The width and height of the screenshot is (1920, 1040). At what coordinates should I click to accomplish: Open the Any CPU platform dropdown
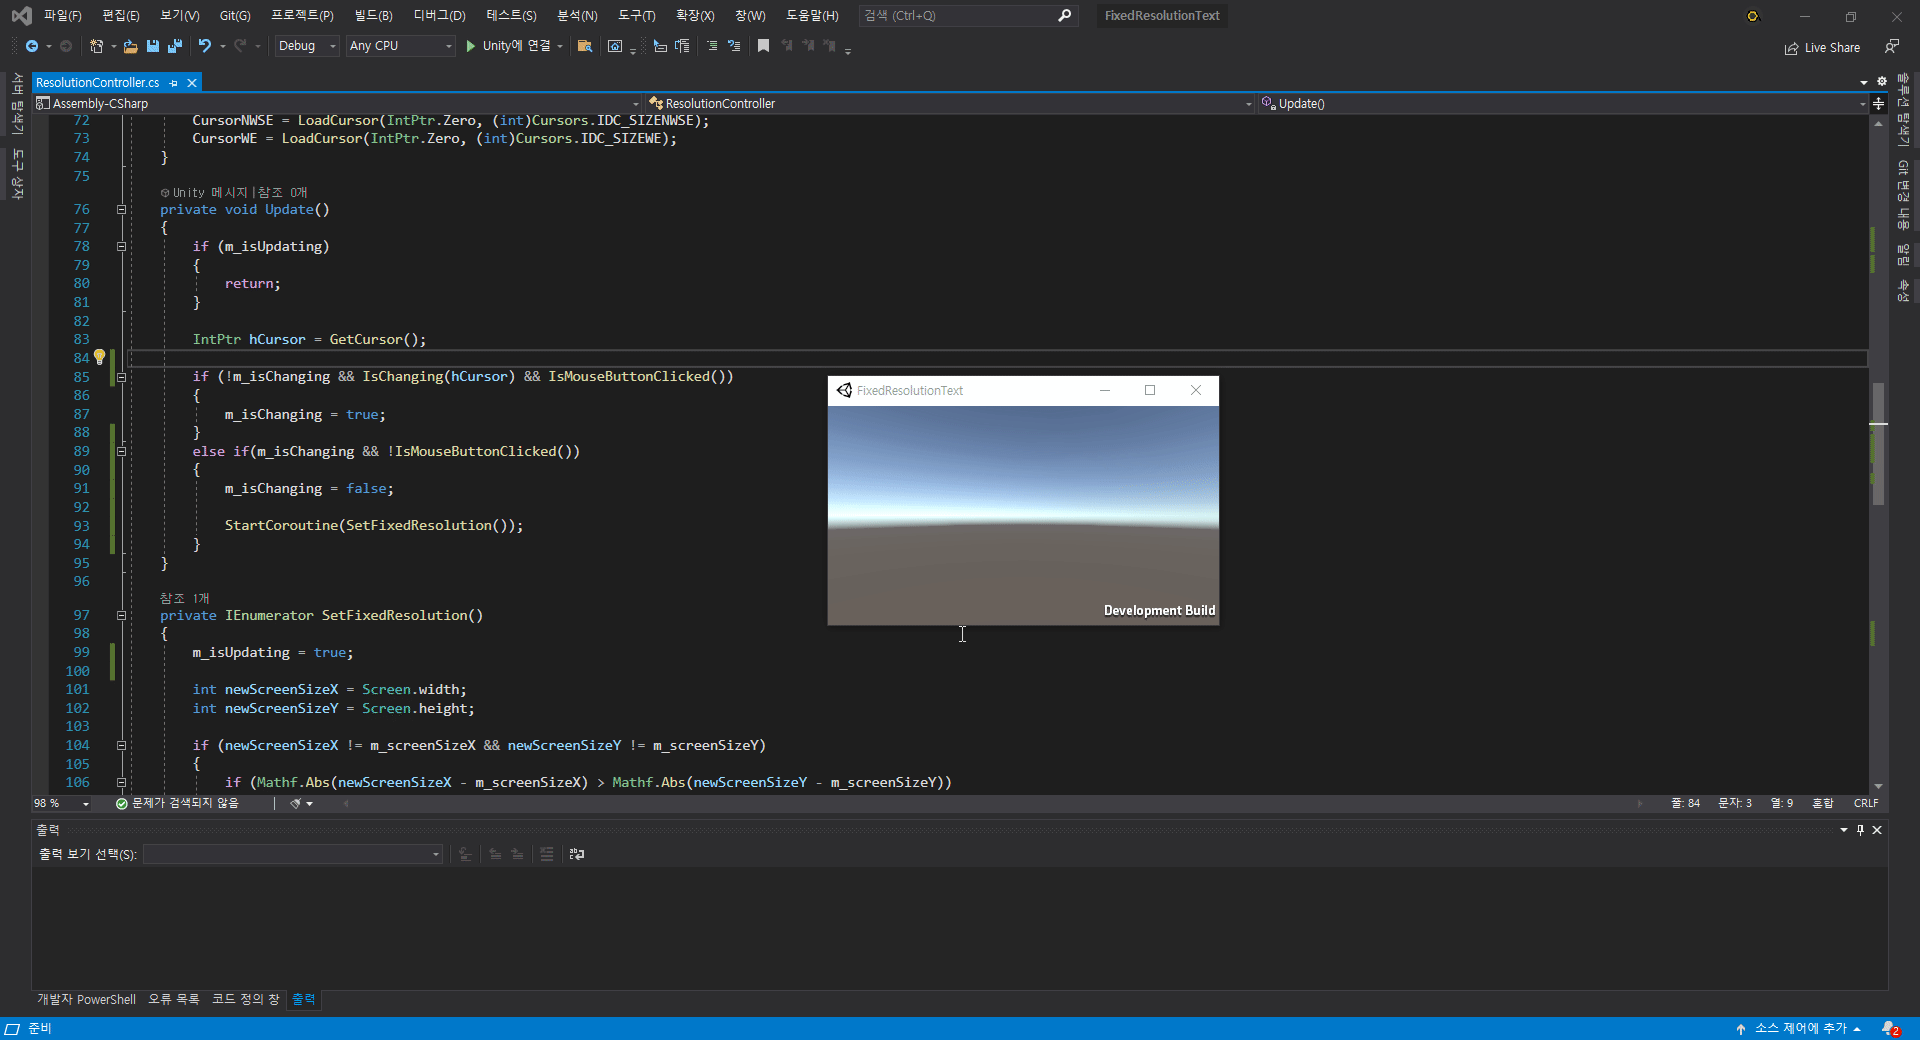[401, 46]
